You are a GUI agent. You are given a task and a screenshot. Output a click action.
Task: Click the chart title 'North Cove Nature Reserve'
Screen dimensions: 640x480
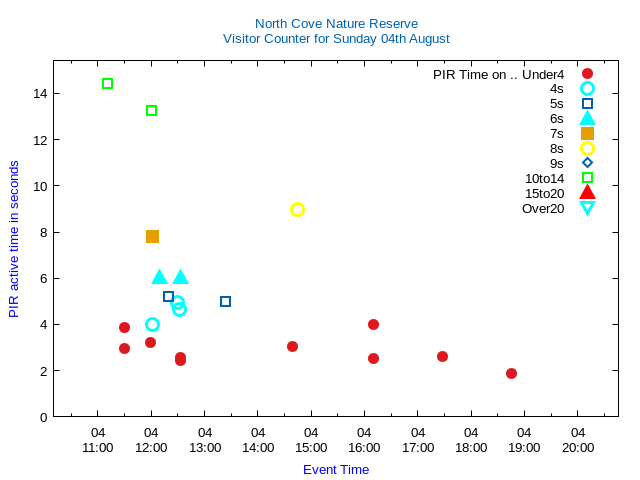tap(336, 24)
